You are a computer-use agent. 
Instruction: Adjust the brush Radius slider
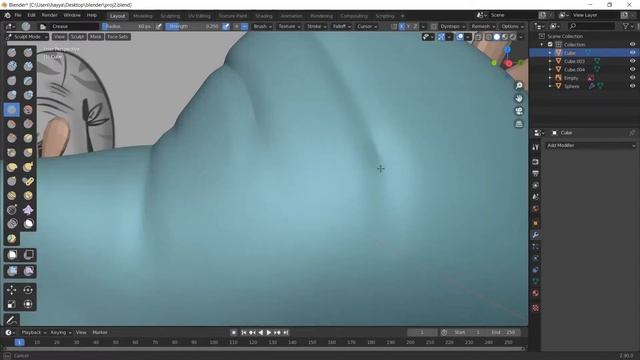tap(127, 26)
